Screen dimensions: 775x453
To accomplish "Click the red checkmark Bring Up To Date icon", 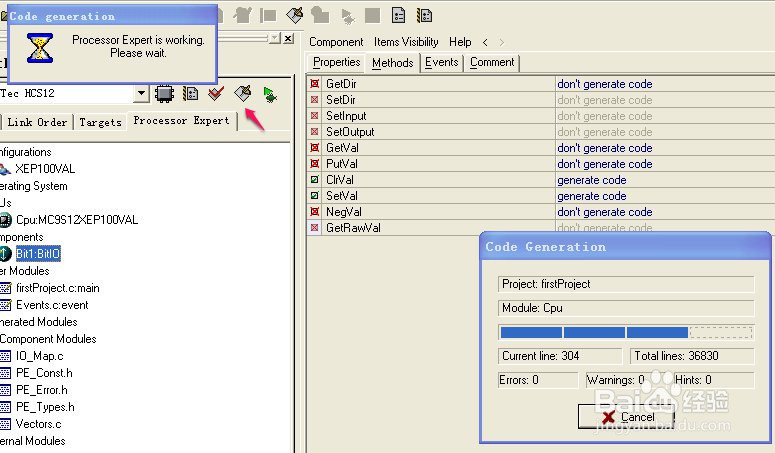I will (216, 93).
